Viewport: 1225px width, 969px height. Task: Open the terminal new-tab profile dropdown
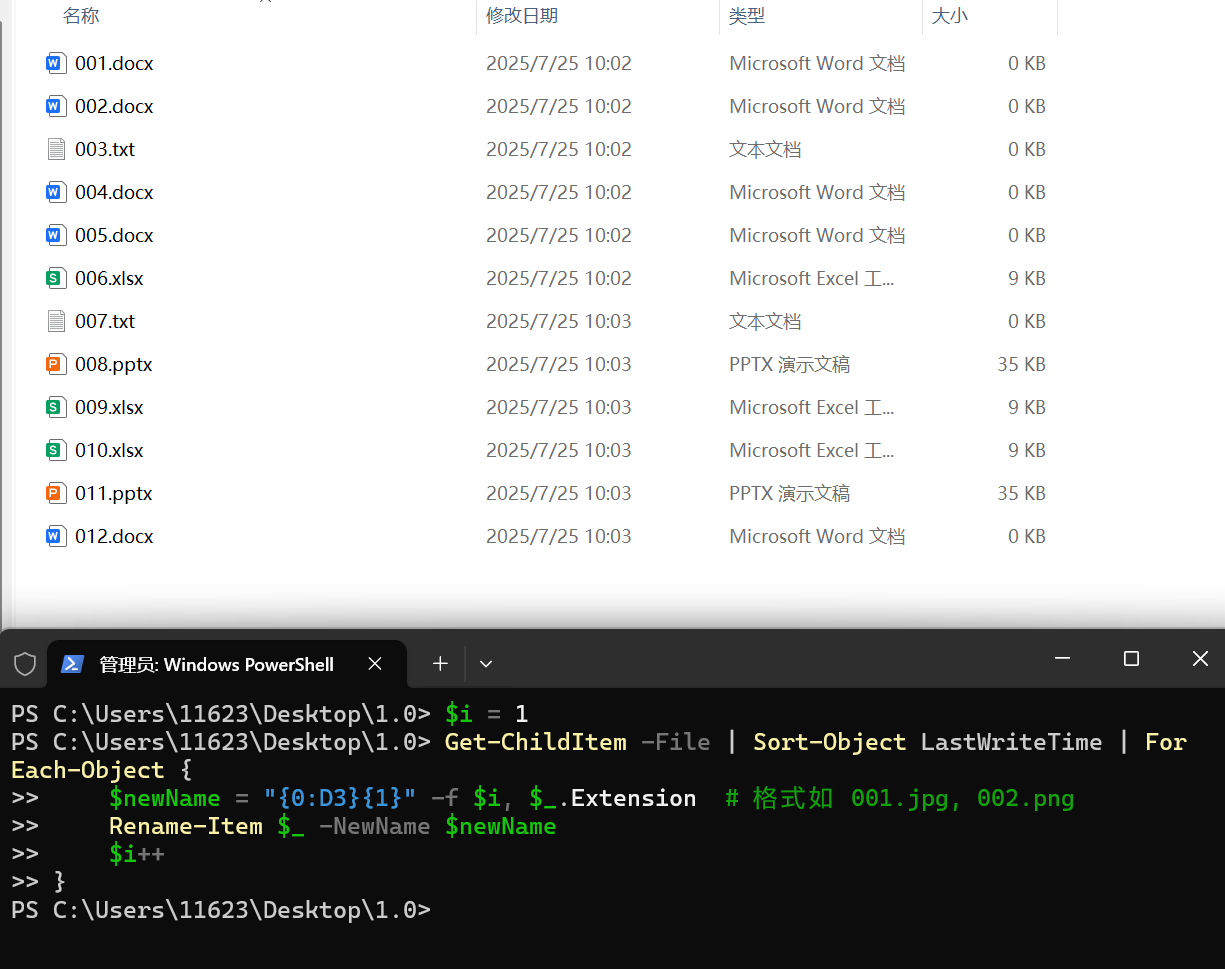coord(486,663)
